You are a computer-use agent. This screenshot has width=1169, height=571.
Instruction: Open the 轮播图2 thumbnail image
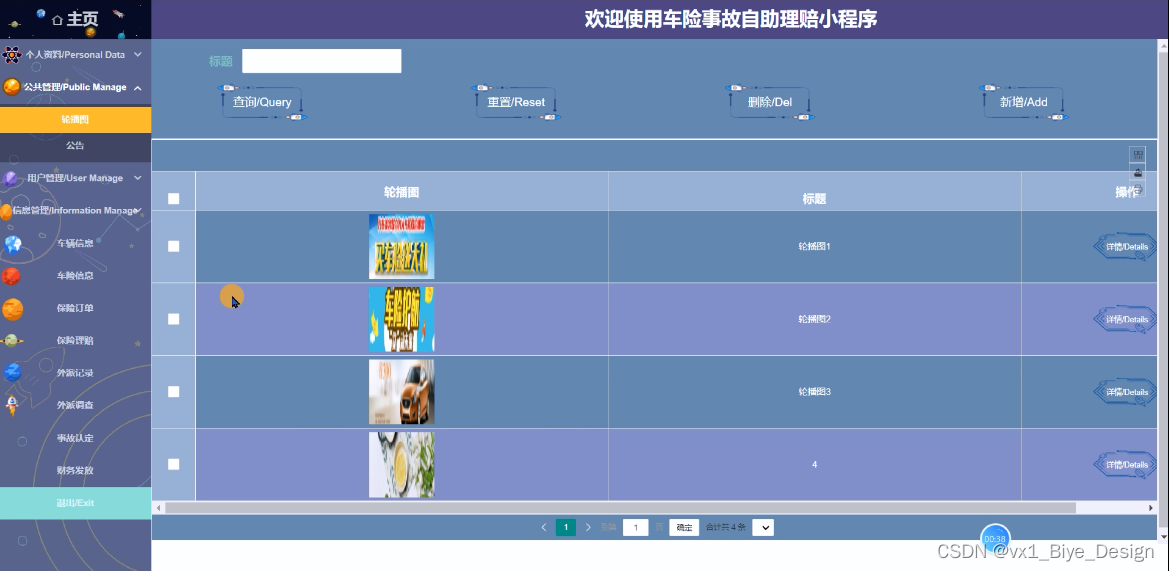click(401, 319)
